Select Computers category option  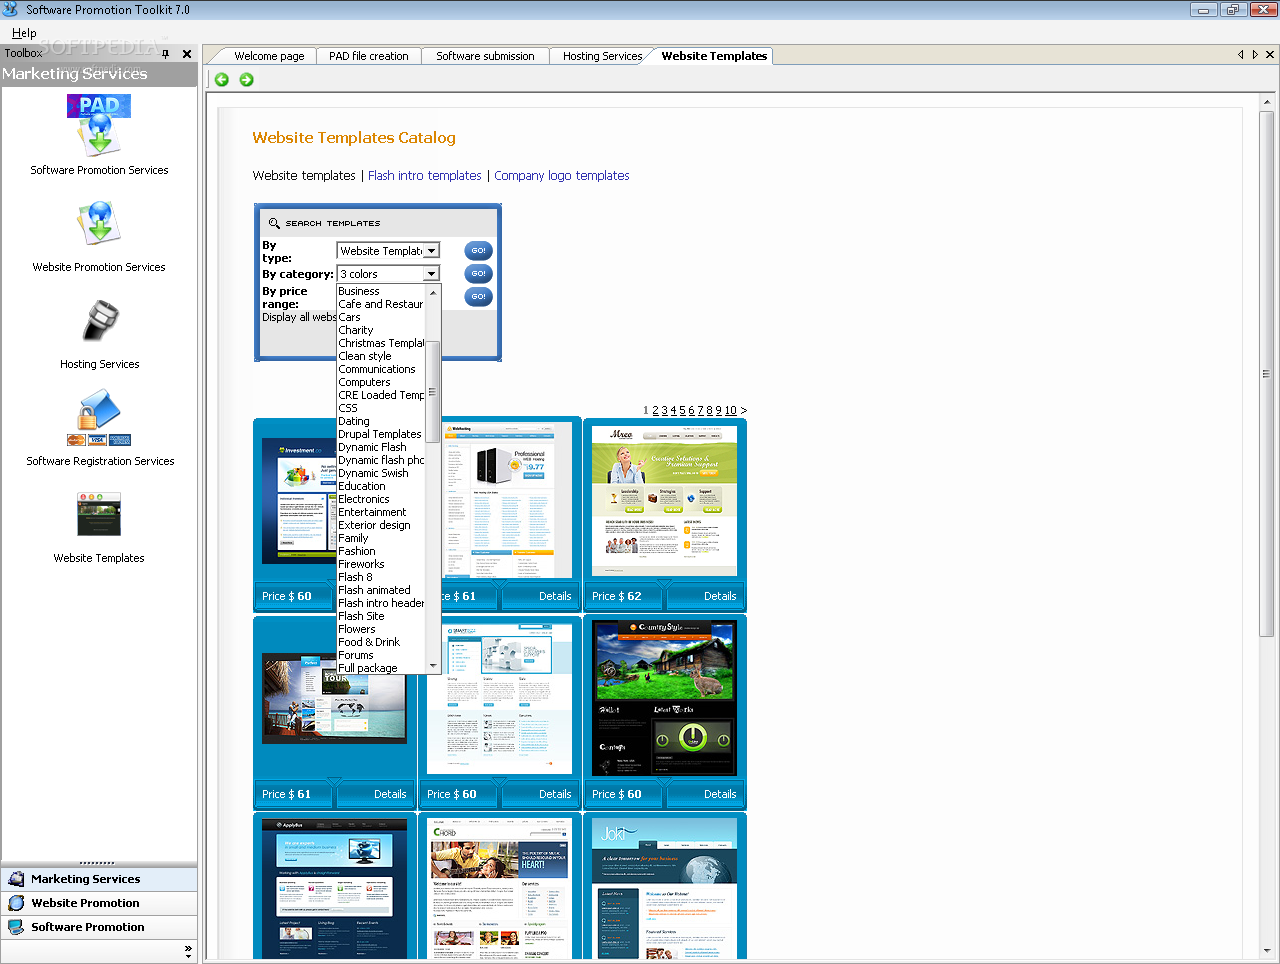(382, 382)
